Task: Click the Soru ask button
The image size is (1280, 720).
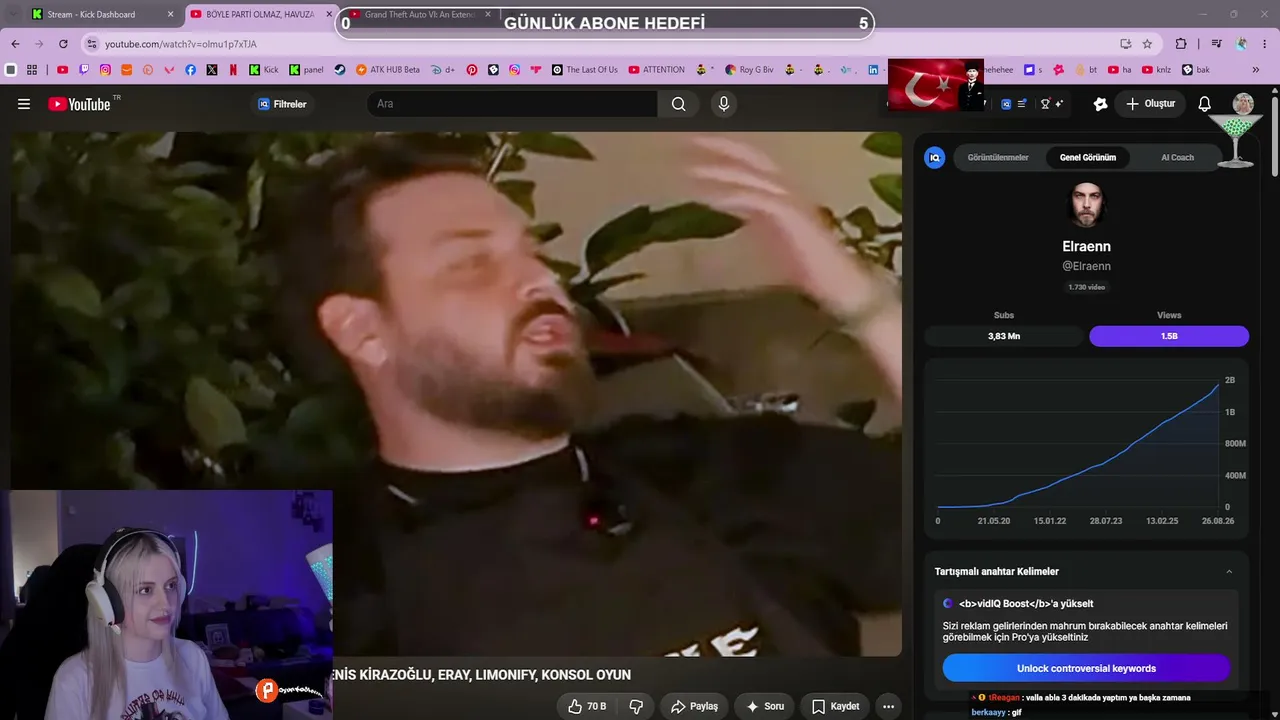Action: [x=765, y=706]
